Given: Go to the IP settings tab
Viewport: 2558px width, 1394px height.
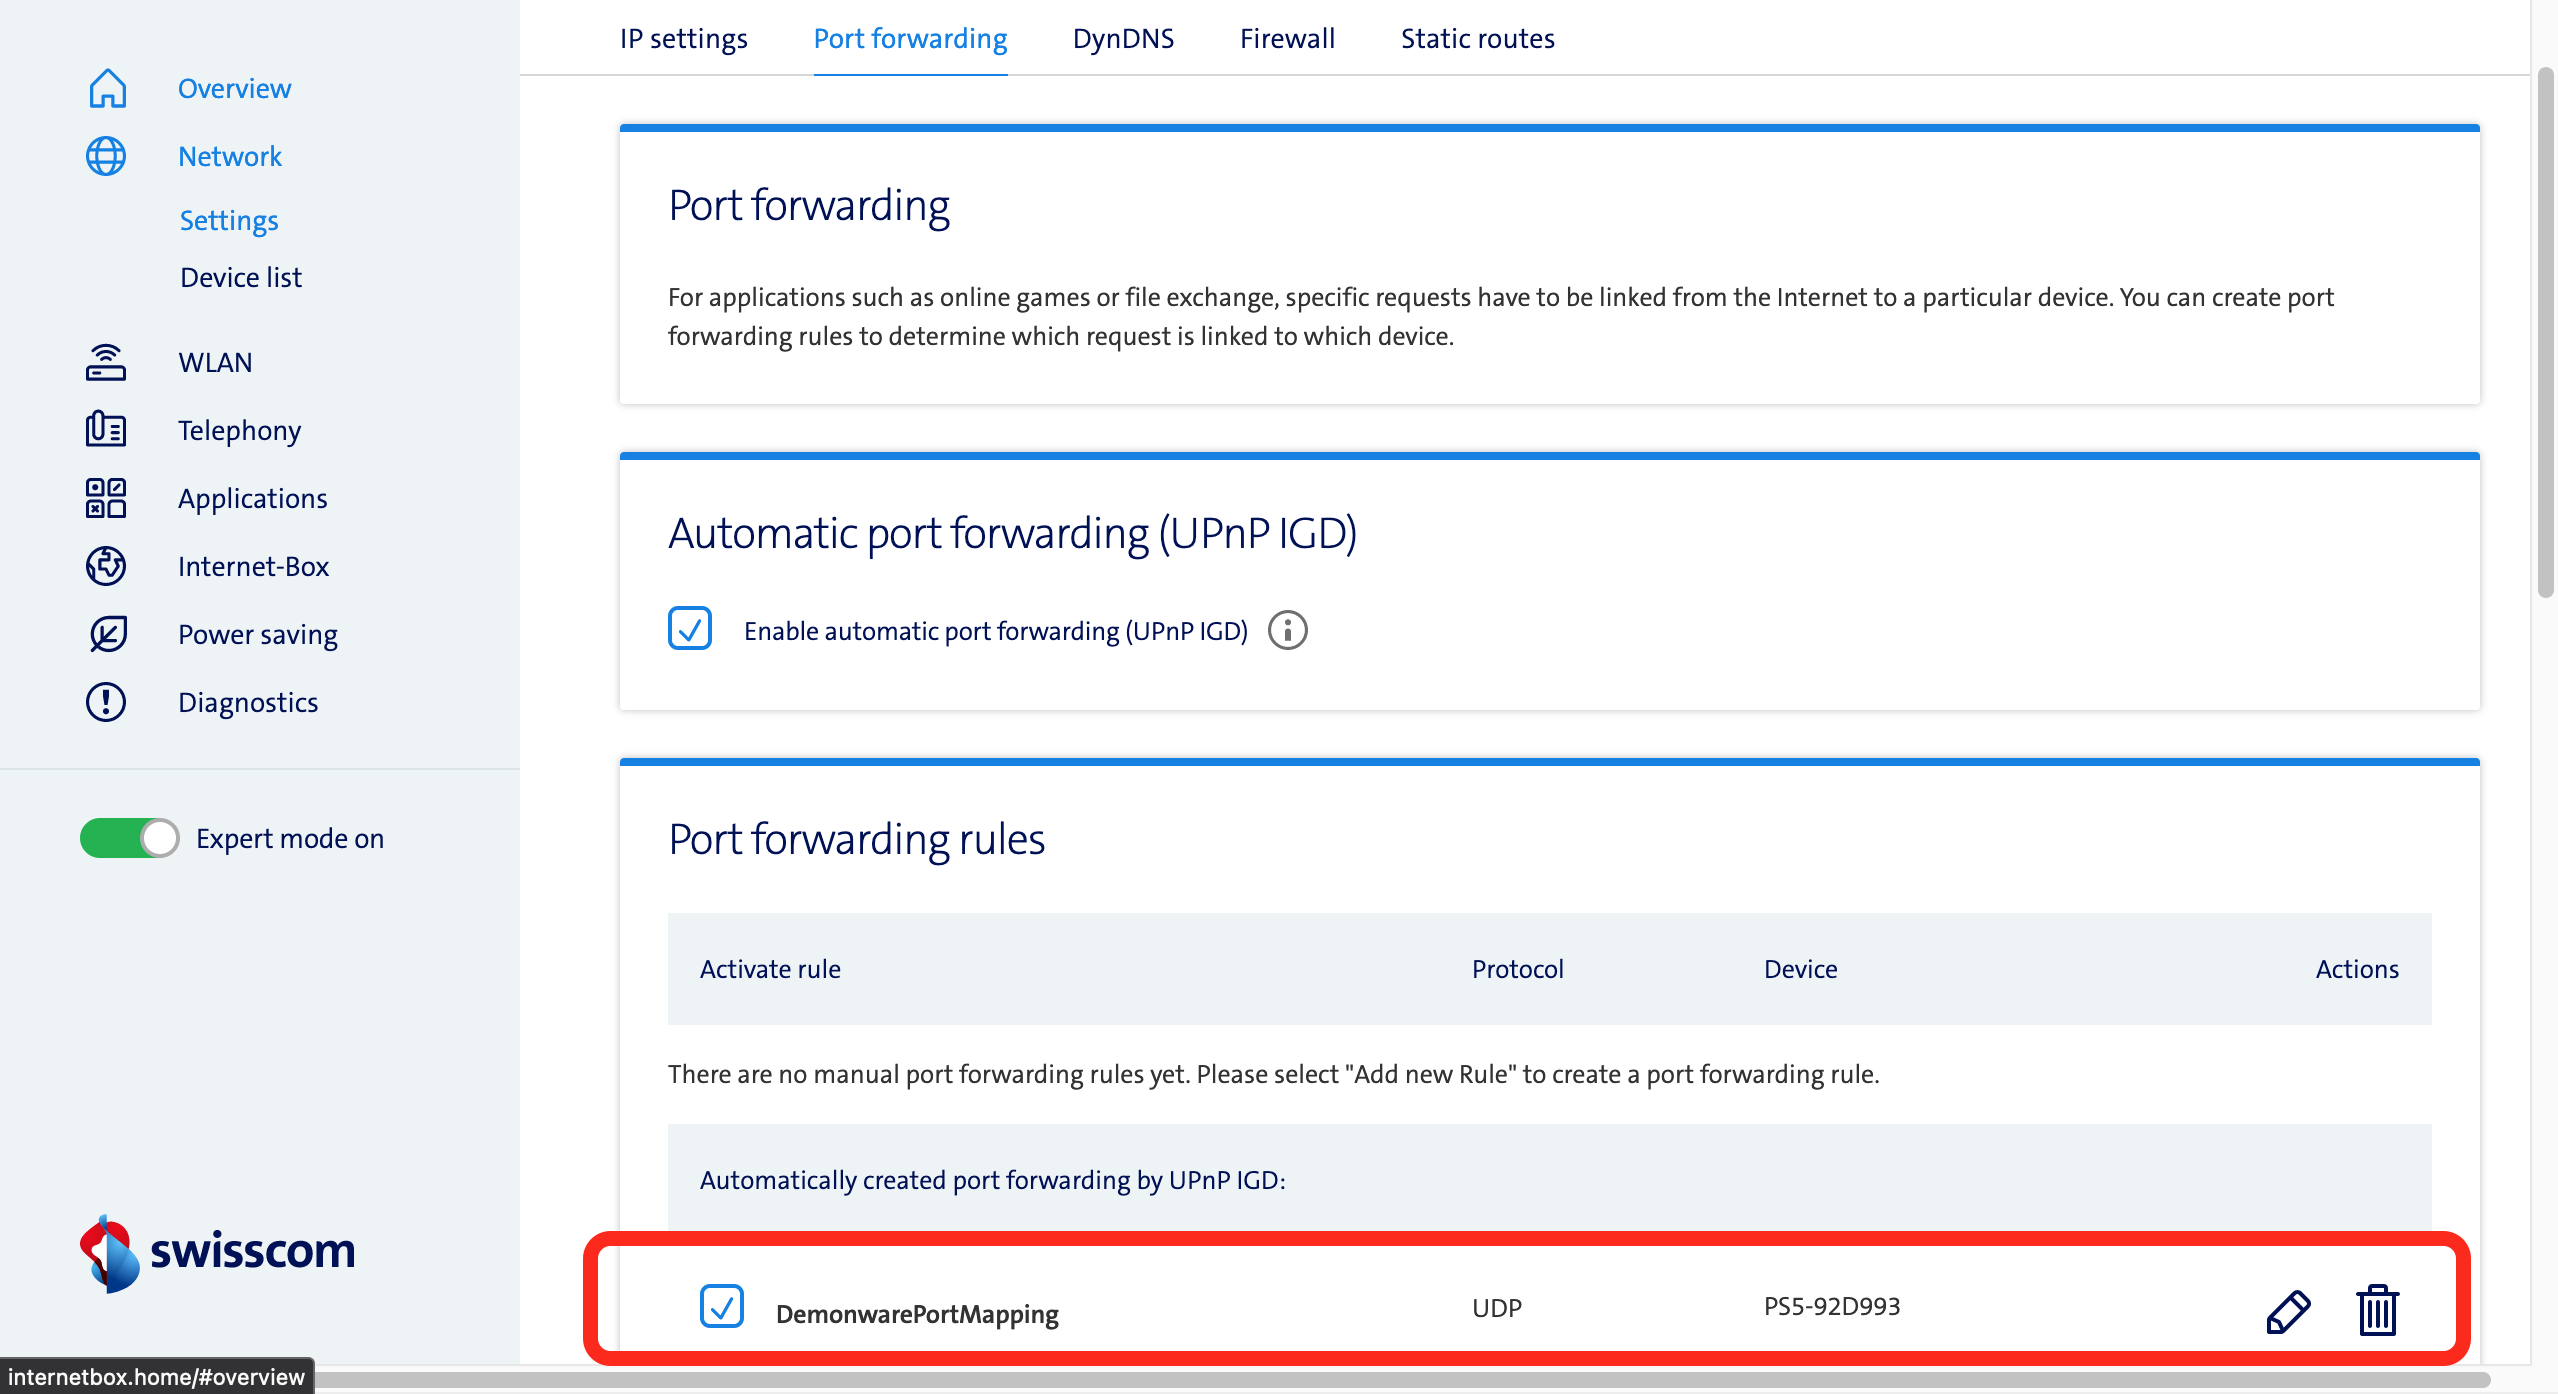Looking at the screenshot, I should (x=684, y=39).
